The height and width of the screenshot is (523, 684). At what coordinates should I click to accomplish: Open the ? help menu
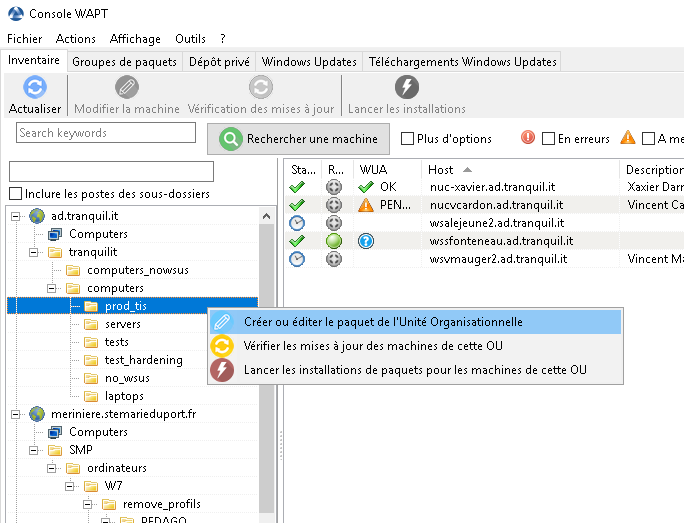[223, 39]
